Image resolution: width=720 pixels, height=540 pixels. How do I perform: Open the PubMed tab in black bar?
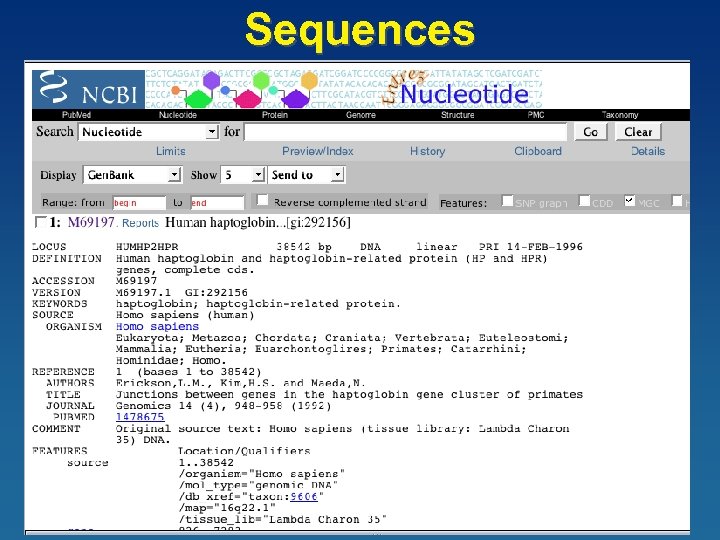coord(76,115)
